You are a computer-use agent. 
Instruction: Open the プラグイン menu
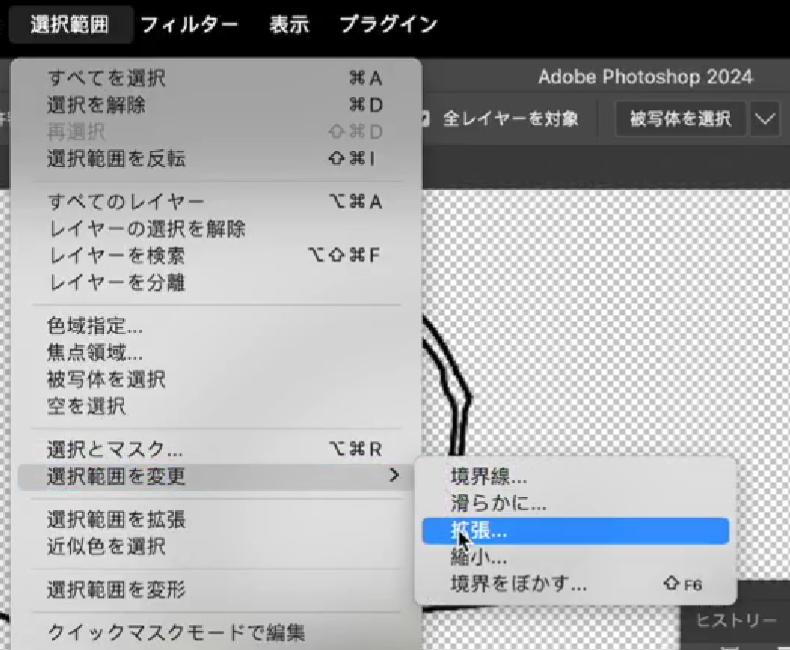tap(388, 24)
